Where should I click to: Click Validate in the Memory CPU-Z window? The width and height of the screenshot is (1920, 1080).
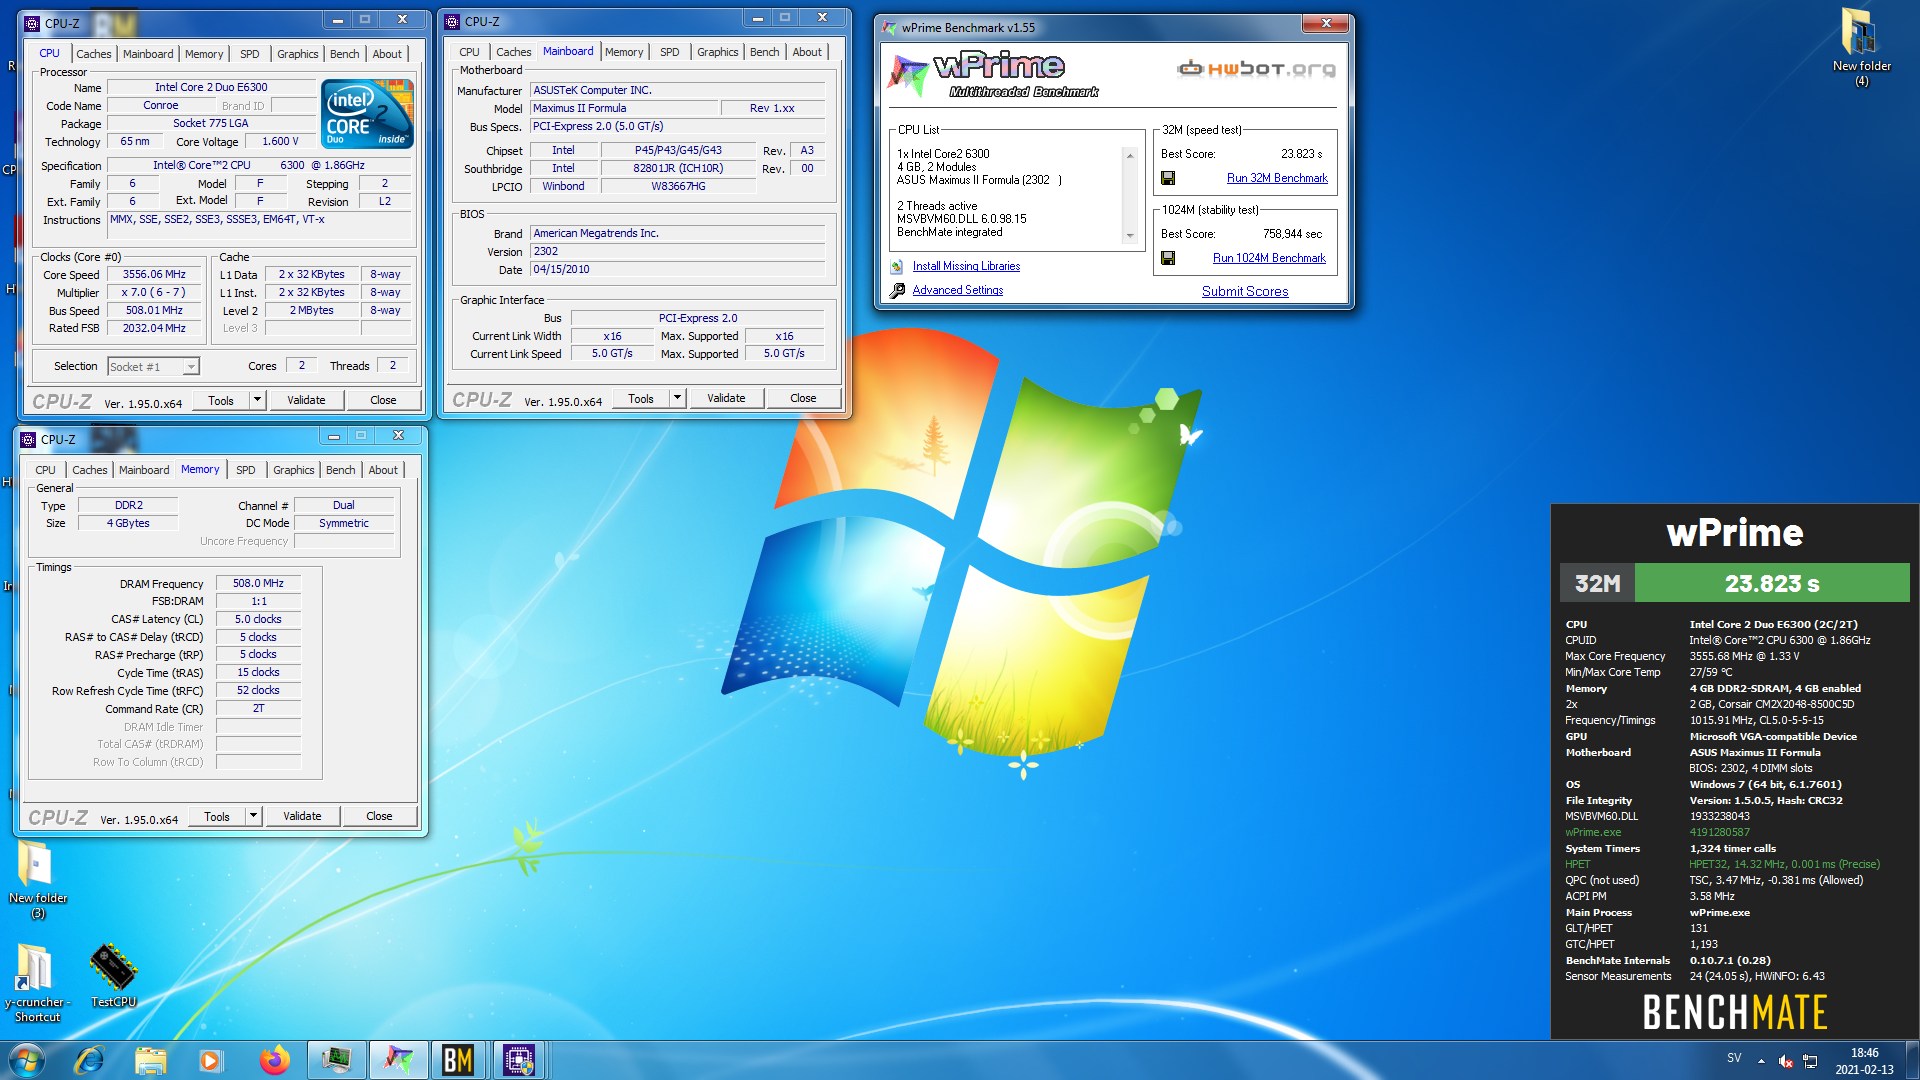302,816
